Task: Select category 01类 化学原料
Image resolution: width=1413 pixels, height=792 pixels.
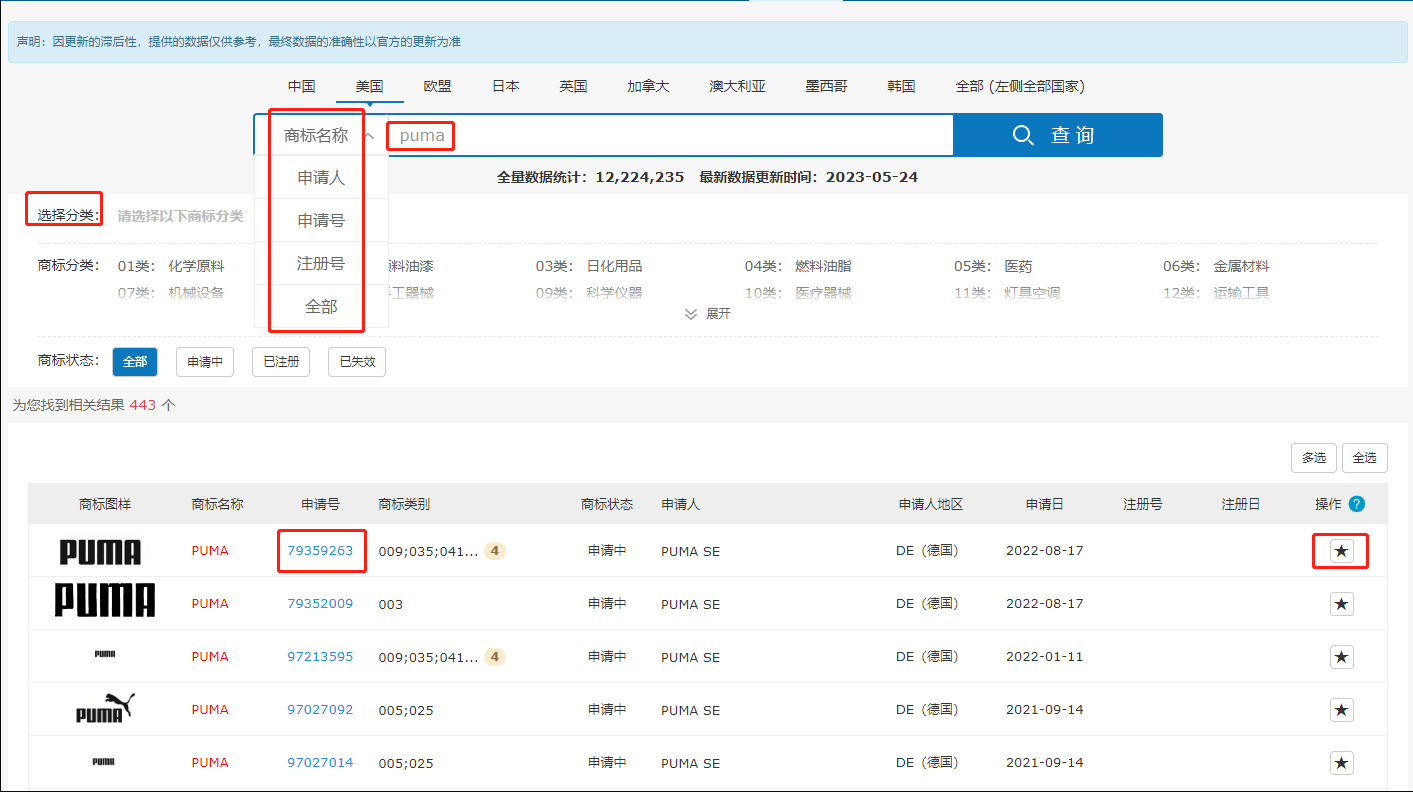Action: (171, 266)
